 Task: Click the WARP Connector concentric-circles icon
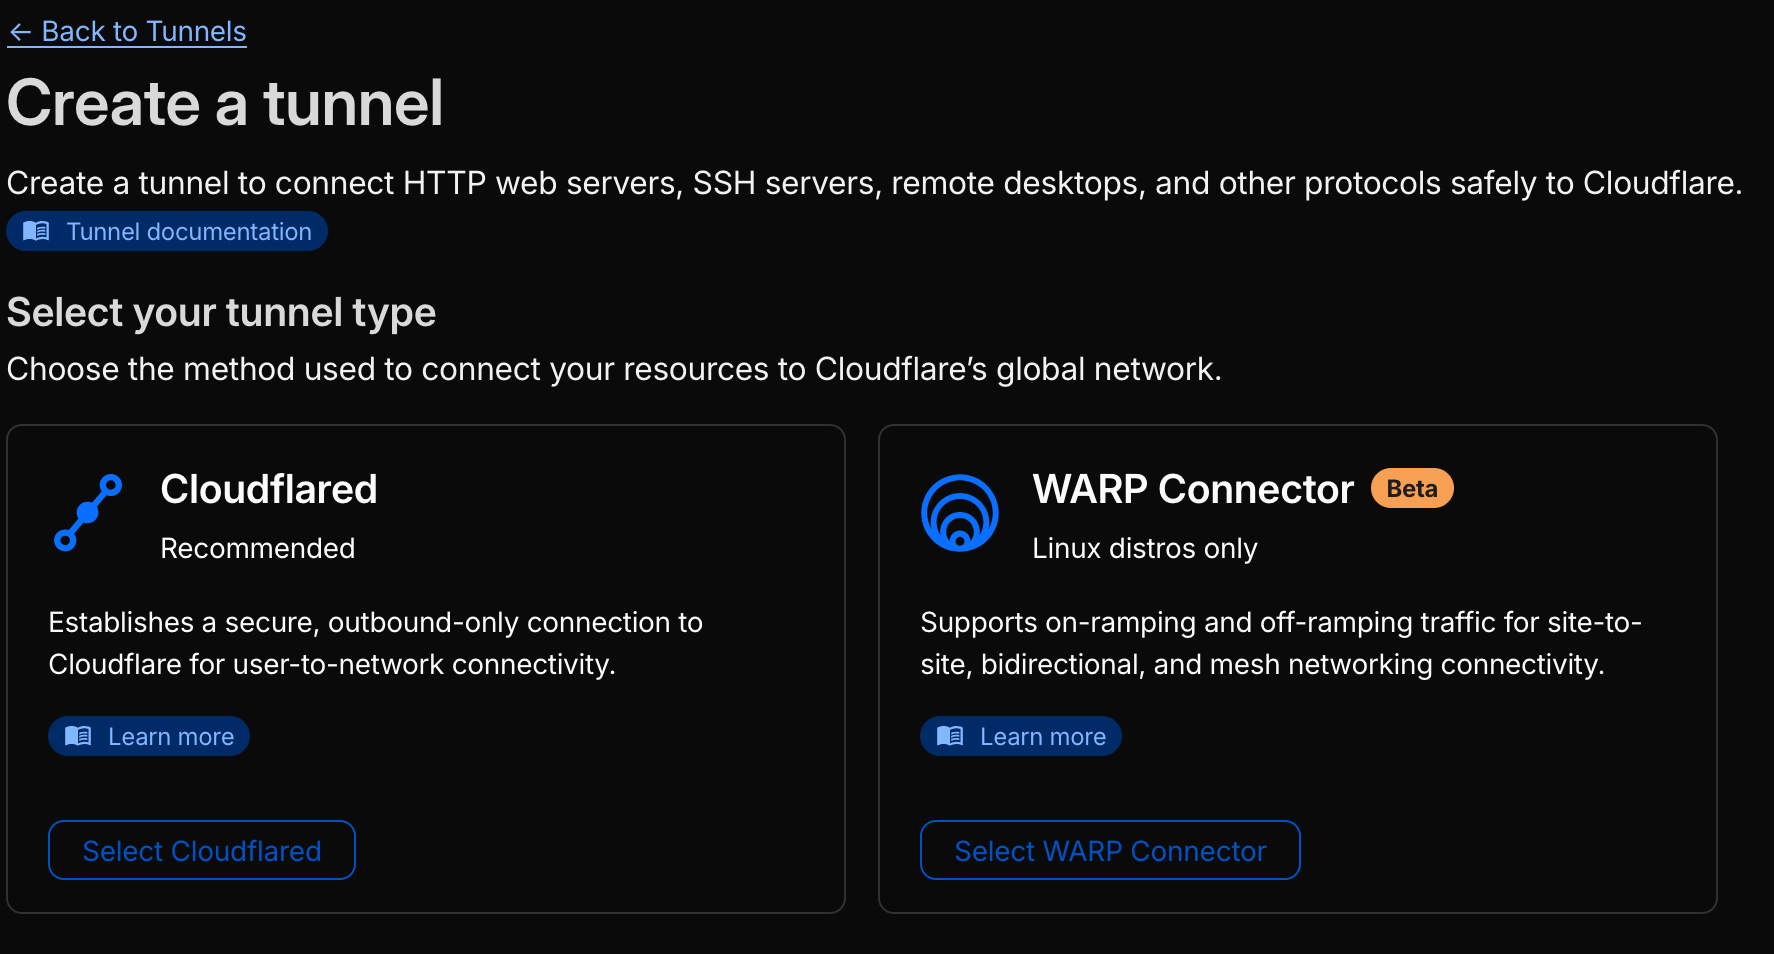click(x=959, y=513)
